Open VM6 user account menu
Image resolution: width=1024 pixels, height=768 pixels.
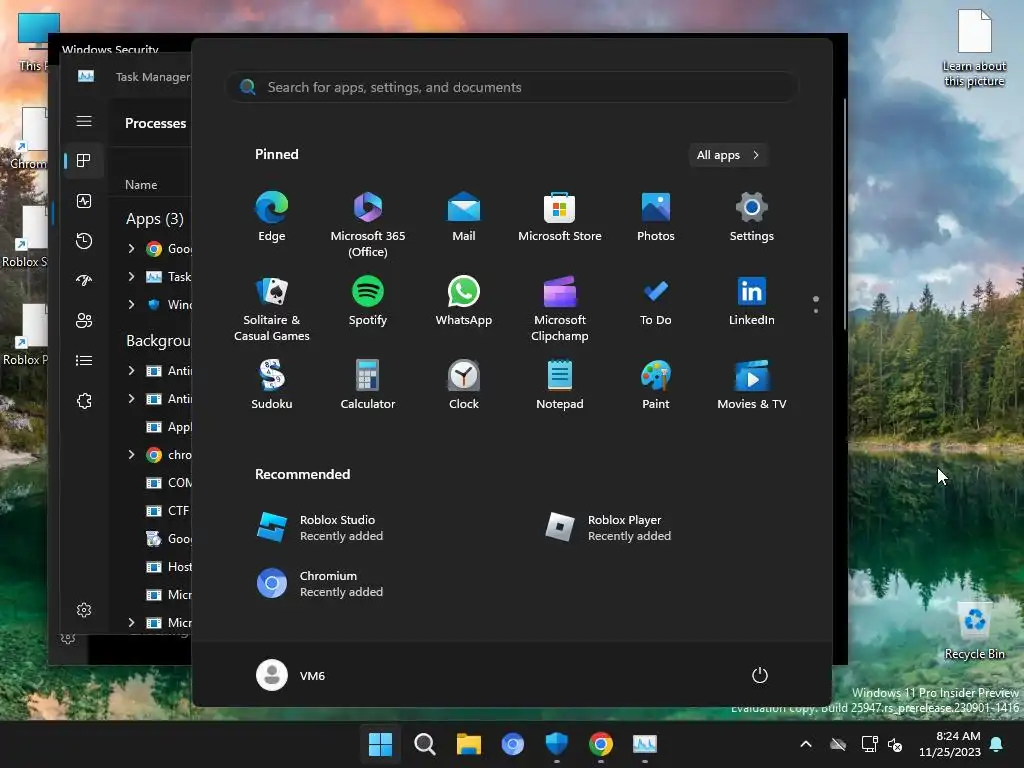click(291, 675)
